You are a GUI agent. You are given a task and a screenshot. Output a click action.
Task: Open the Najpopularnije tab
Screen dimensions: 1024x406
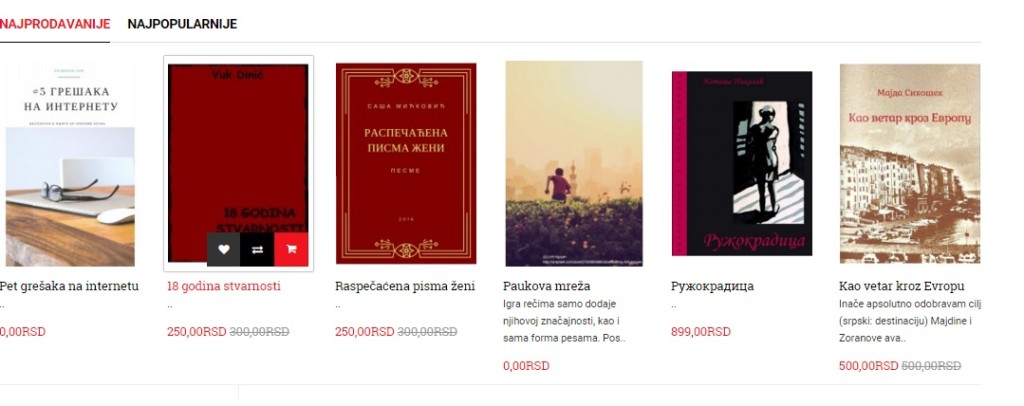182,24
